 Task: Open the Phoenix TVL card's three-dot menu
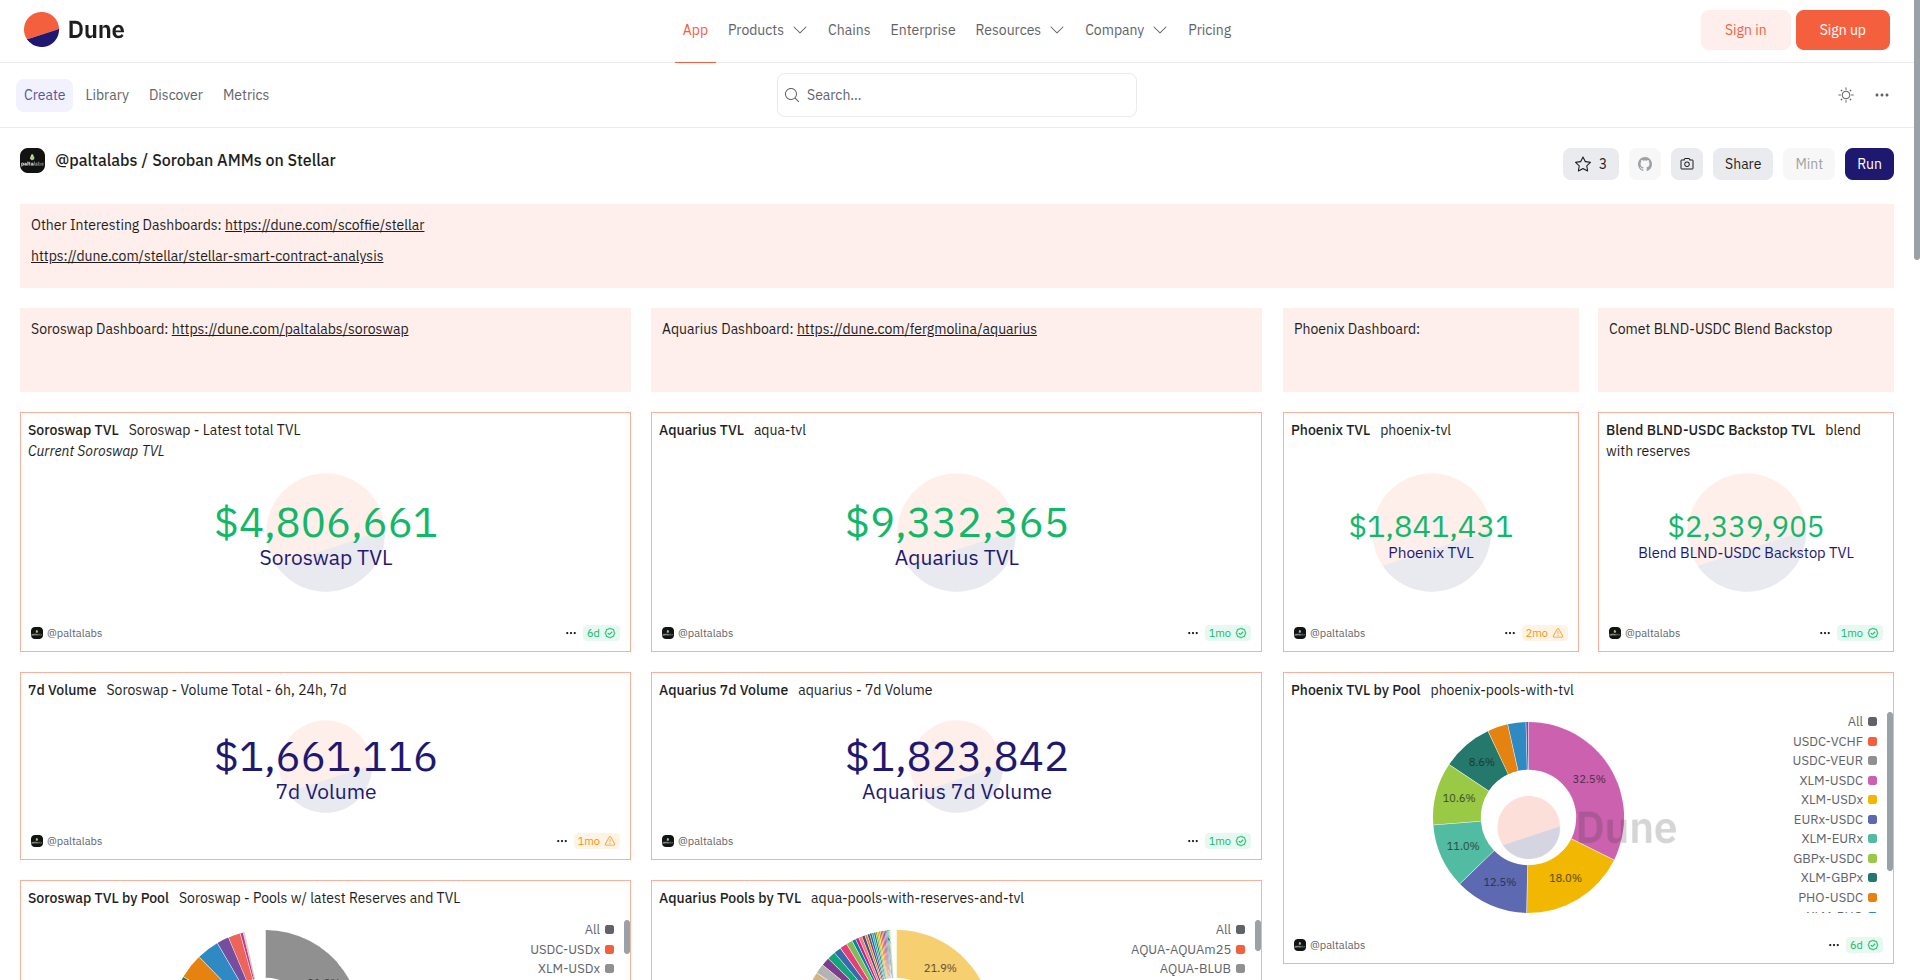1510,633
